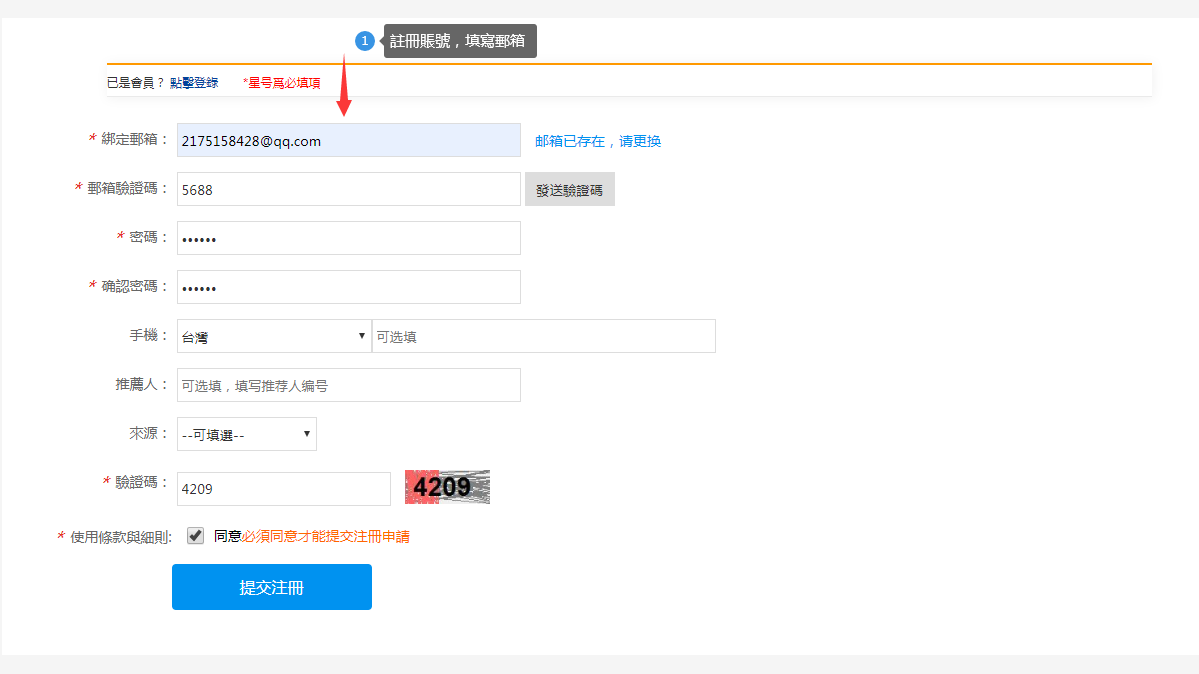Click the 推薦人 referrer input field
The image size is (1199, 674).
[348, 384]
